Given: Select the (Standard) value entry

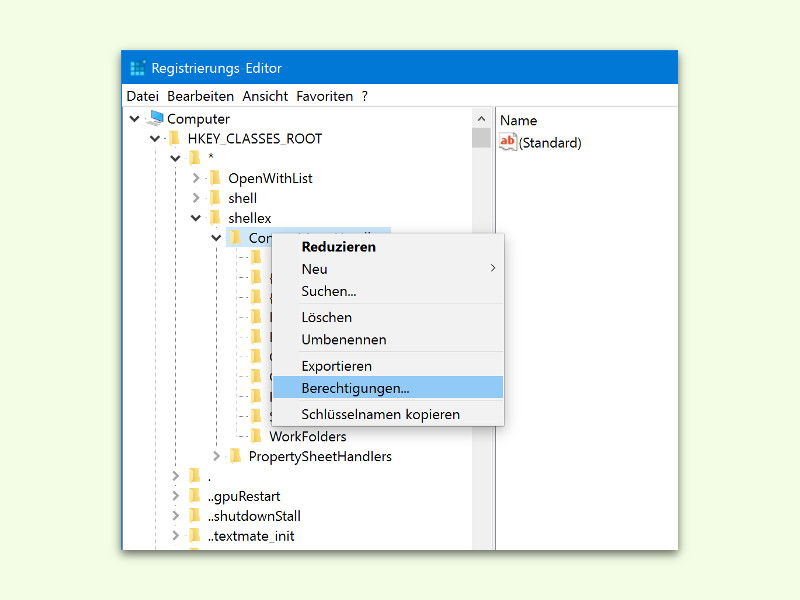Looking at the screenshot, I should (x=550, y=143).
